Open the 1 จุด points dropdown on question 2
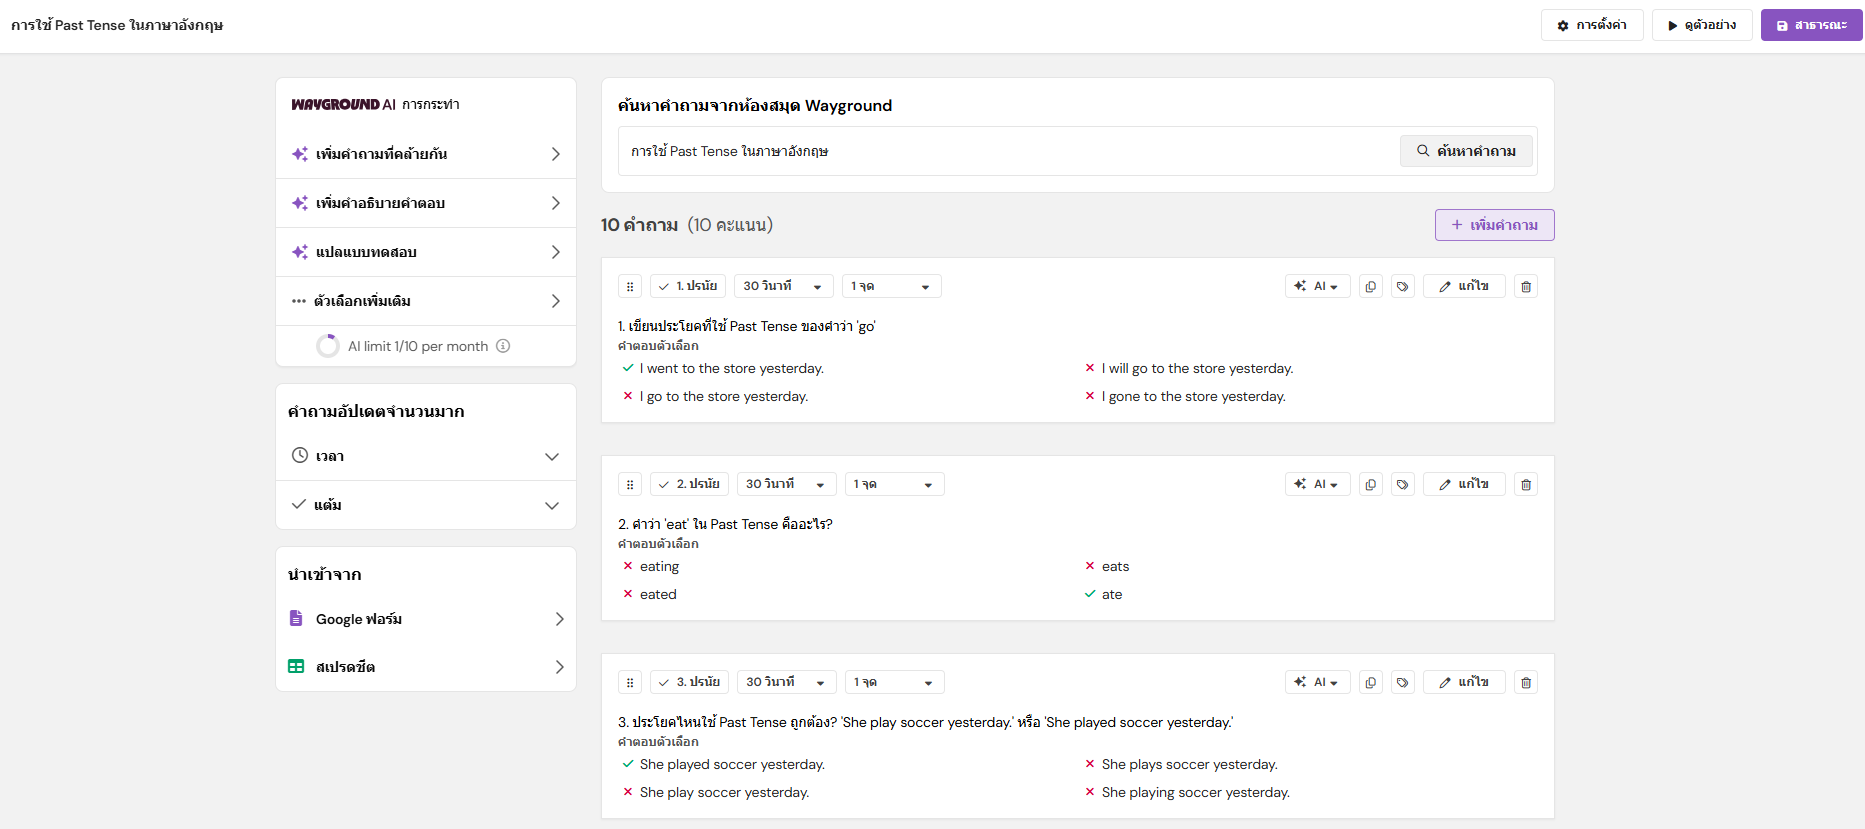This screenshot has height=829, width=1865. 893,485
